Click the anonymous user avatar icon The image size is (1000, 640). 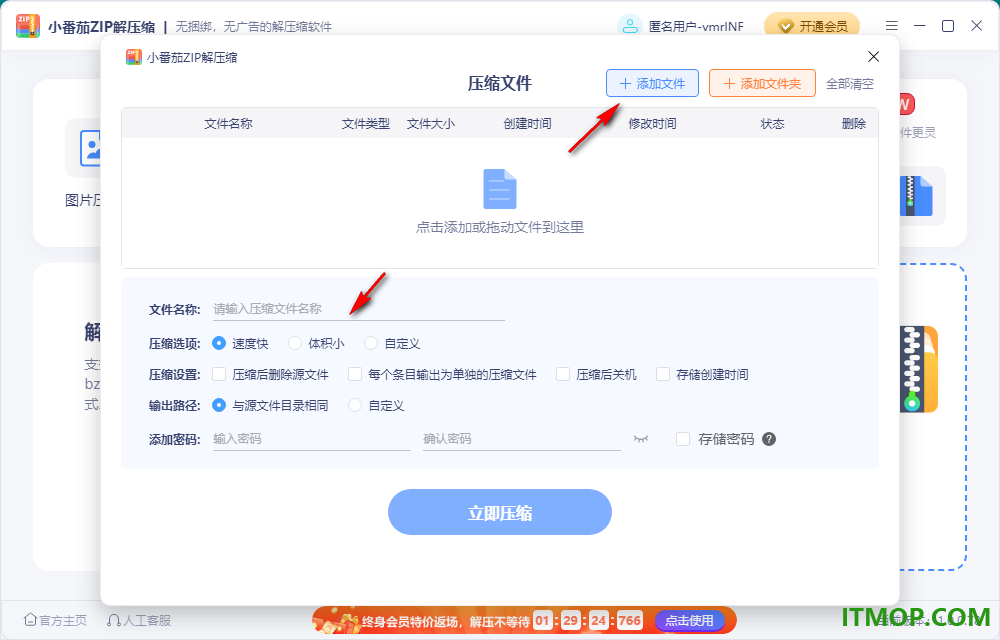click(x=629, y=25)
